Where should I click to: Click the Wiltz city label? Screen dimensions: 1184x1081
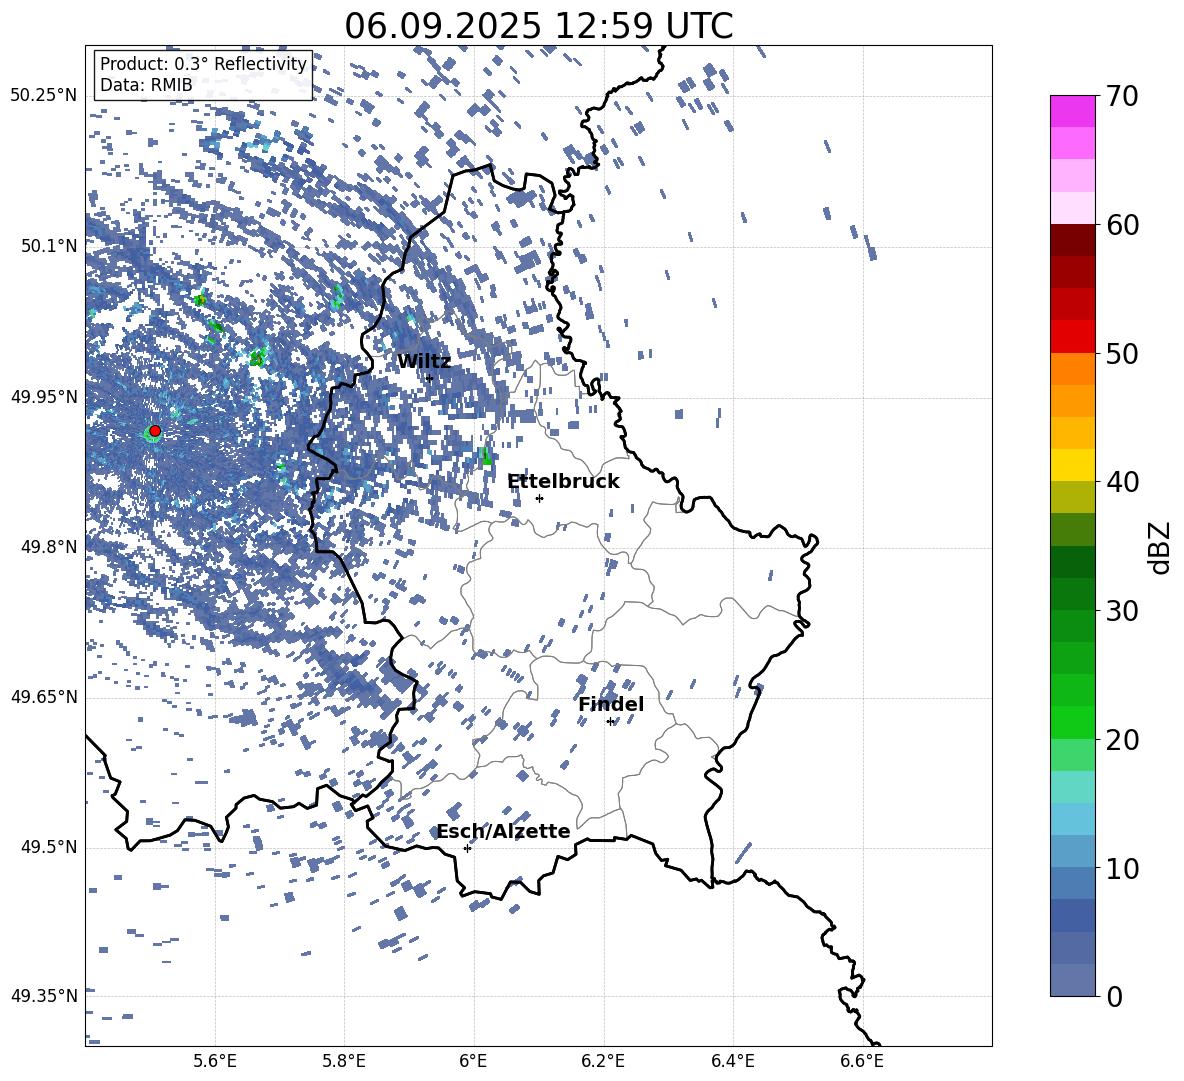coord(424,362)
